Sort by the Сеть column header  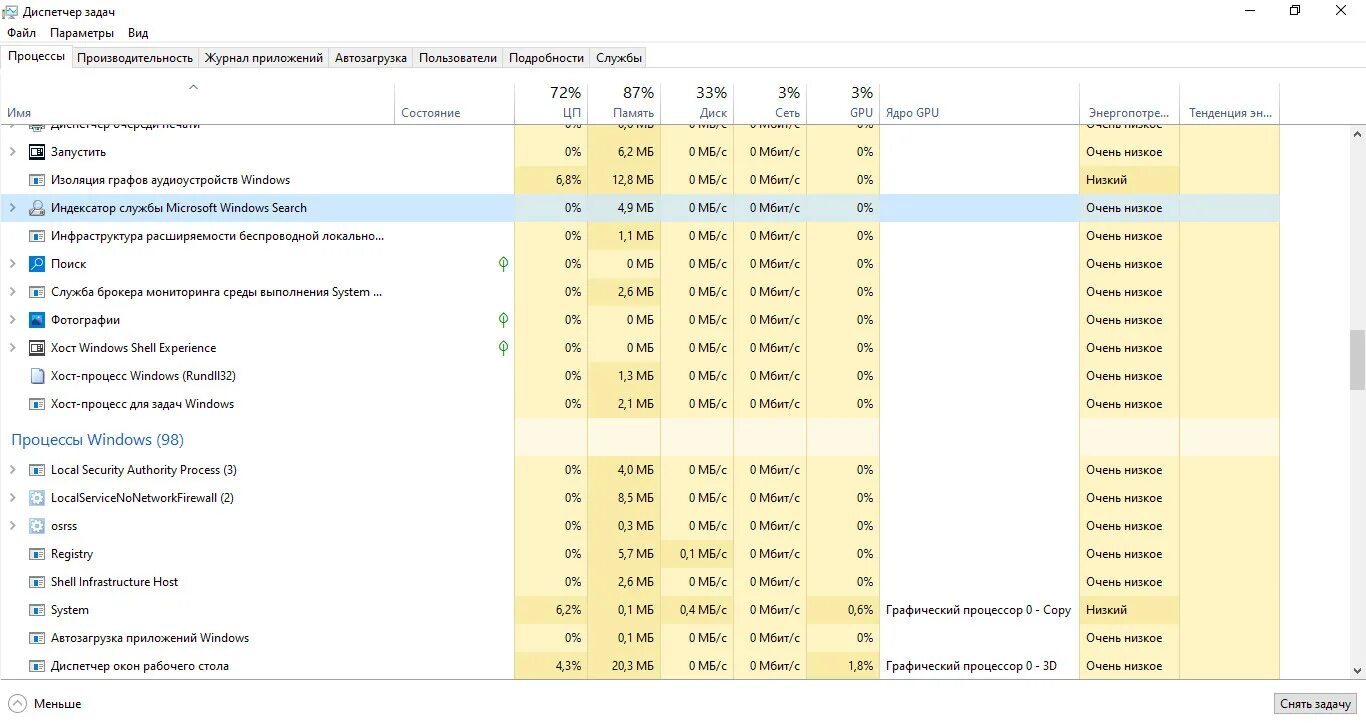(770, 102)
